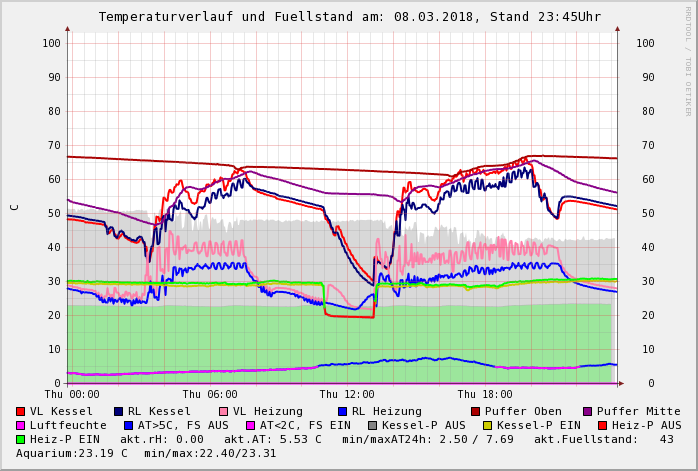
Task: Select the Thu 12:00 time axis label
Action: click(347, 394)
